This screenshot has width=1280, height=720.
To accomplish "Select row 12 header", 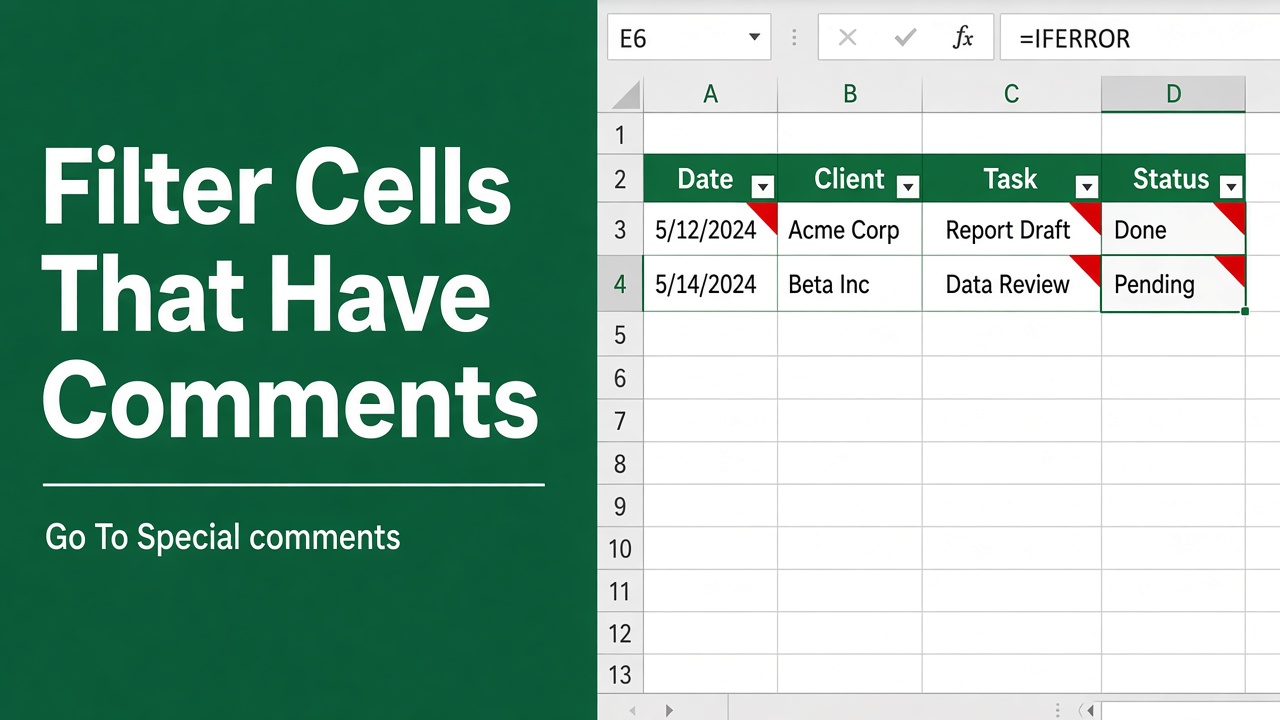I will (x=620, y=633).
